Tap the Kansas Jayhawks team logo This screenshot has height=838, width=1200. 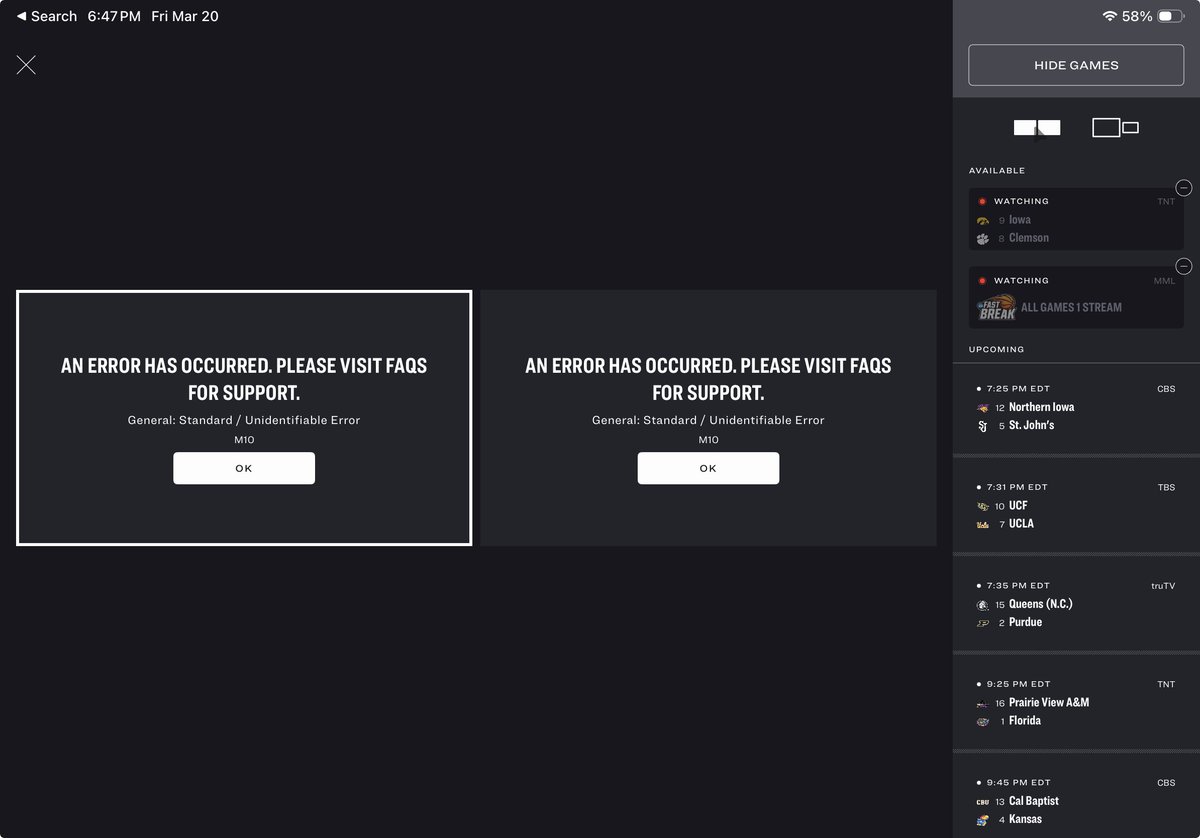982,820
